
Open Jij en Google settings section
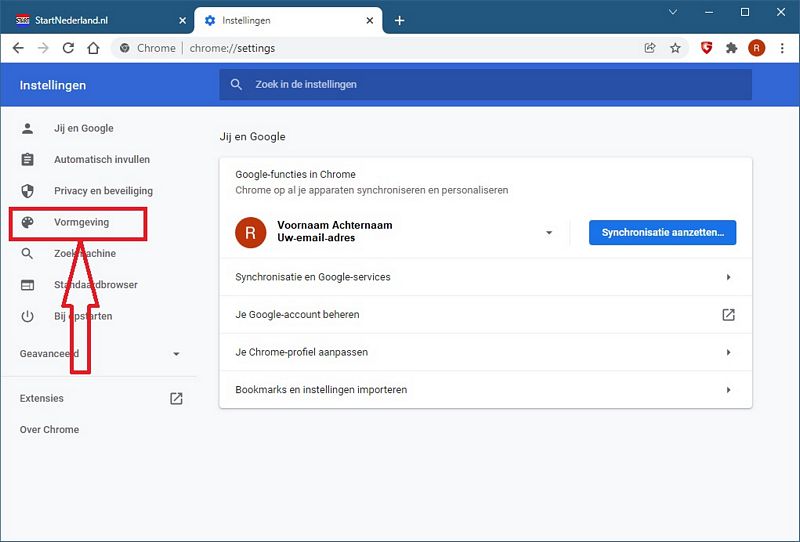point(84,128)
